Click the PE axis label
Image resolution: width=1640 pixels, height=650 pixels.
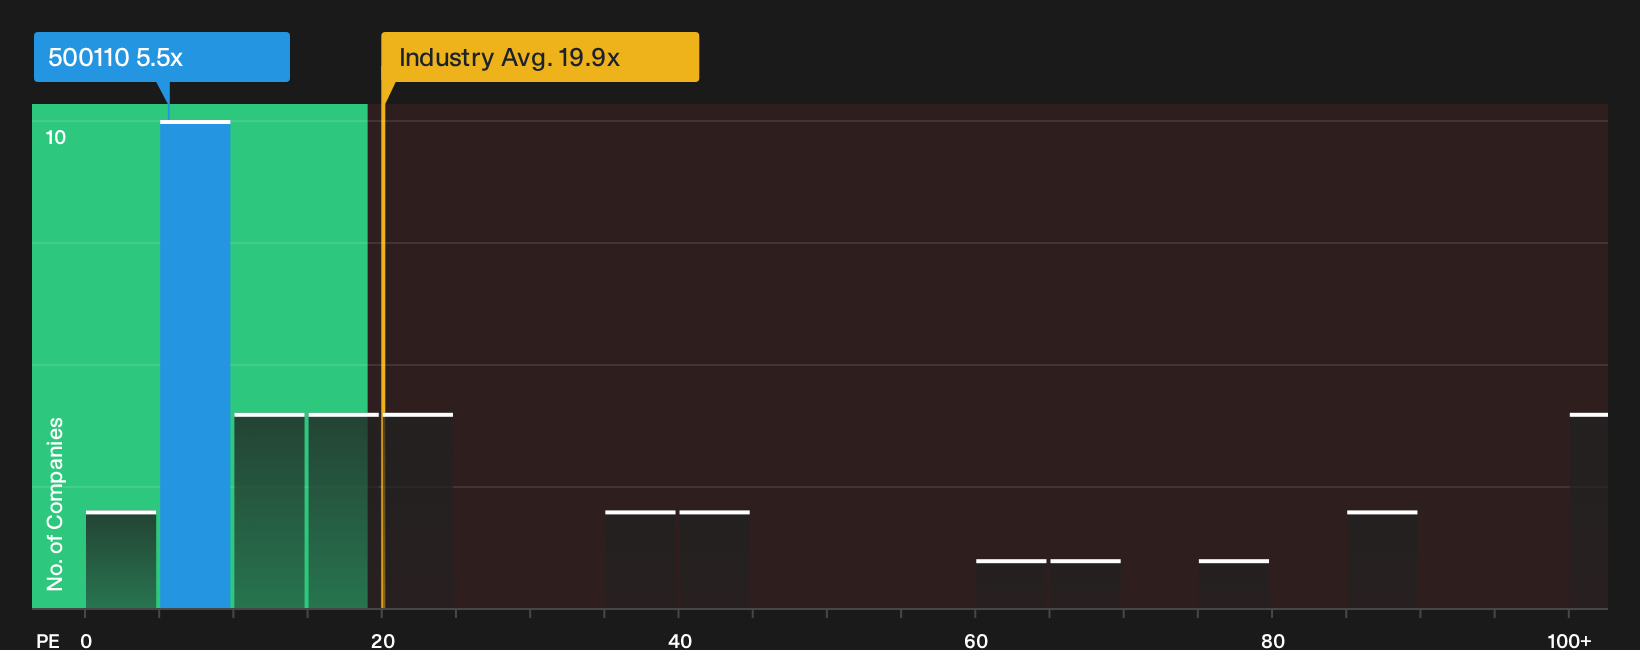click(48, 640)
